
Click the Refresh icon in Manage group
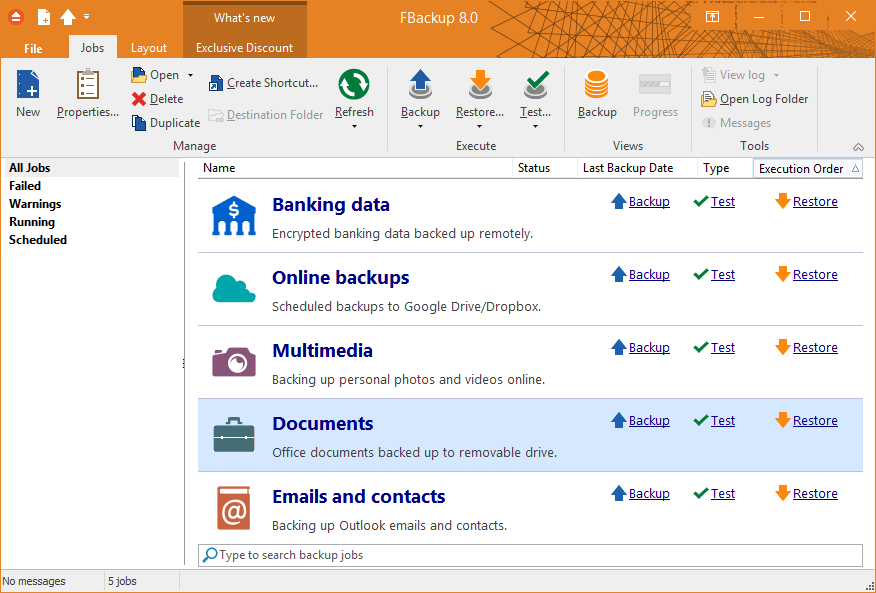[x=354, y=86]
